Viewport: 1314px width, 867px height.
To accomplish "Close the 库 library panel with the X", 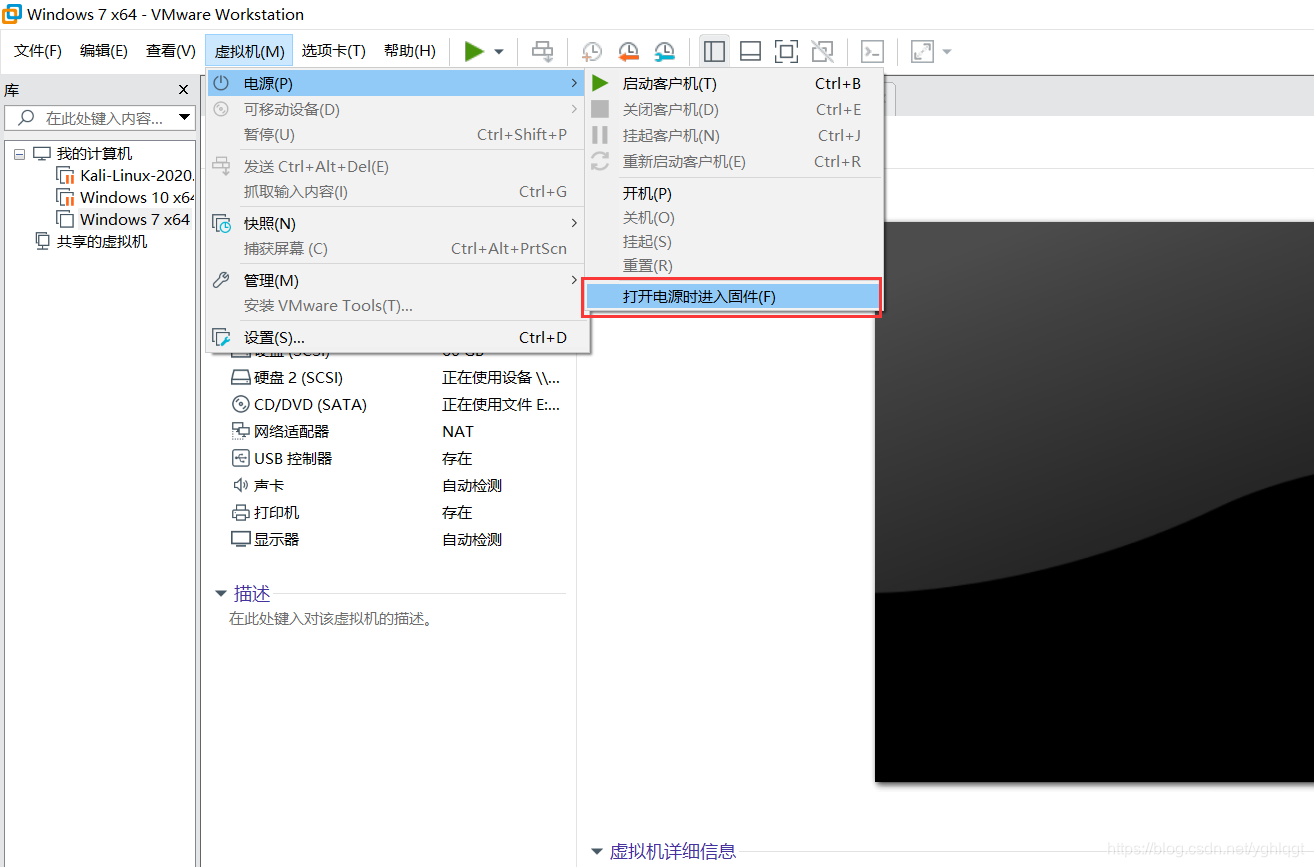I will click(x=183, y=90).
